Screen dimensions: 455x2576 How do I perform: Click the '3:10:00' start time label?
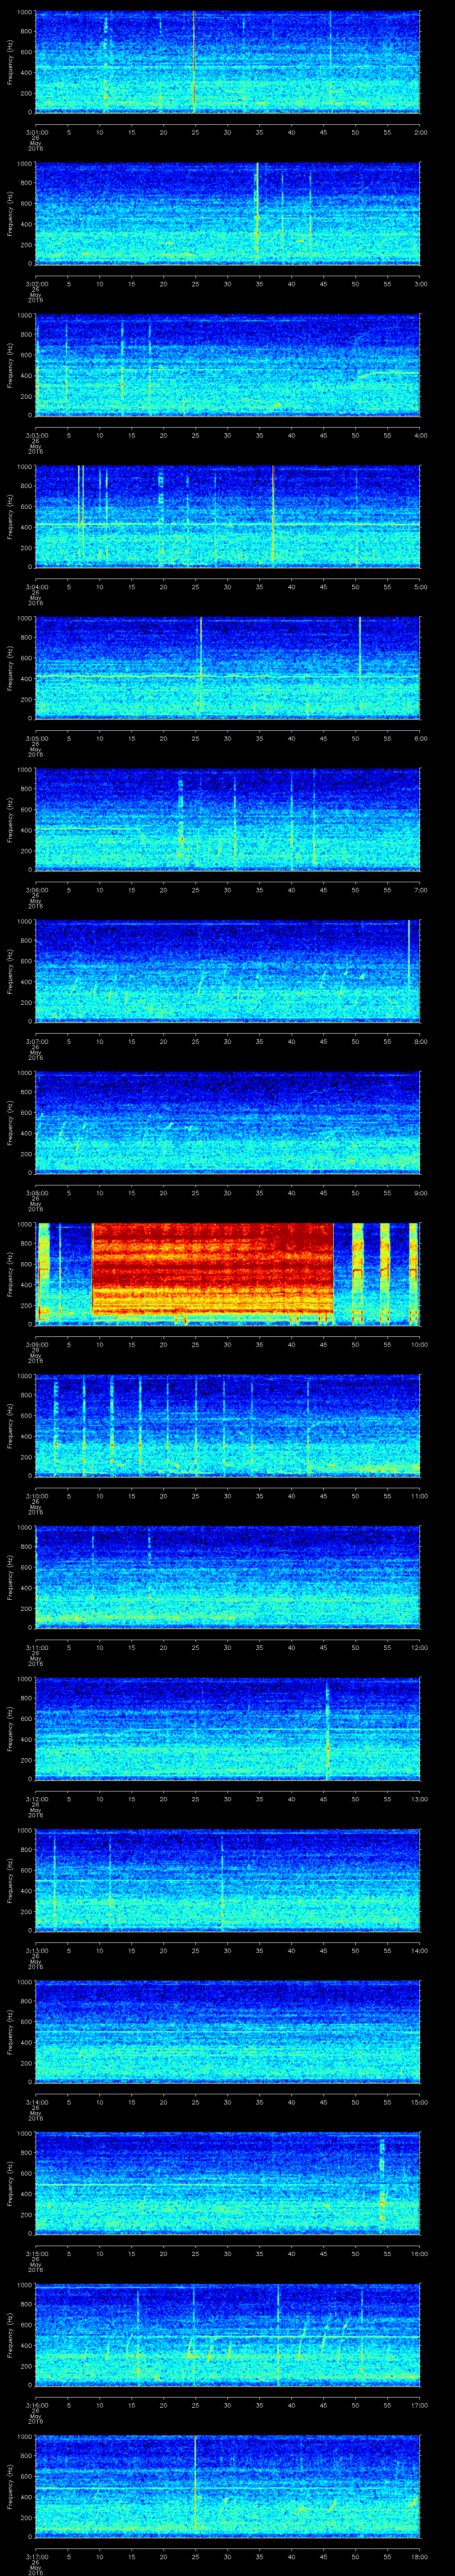point(36,1495)
